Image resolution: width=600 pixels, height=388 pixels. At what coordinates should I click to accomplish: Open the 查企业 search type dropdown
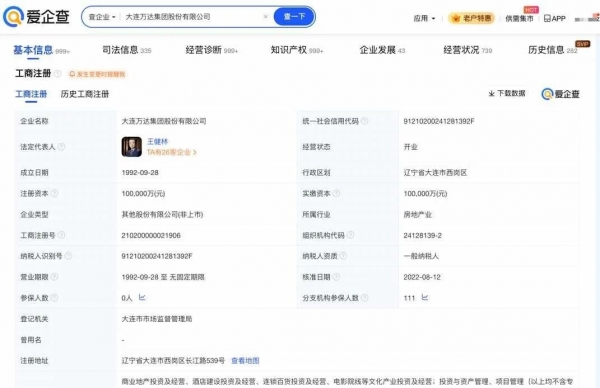102,17
